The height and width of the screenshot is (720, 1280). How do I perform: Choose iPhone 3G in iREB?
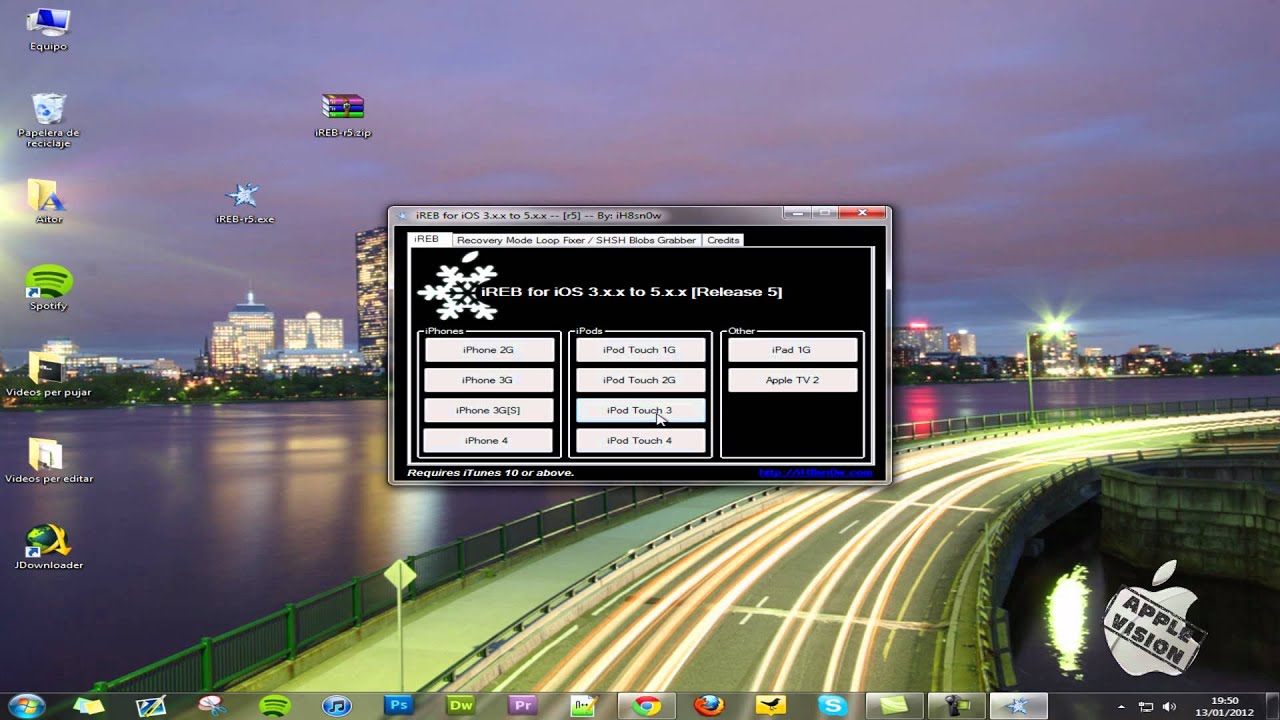(489, 380)
